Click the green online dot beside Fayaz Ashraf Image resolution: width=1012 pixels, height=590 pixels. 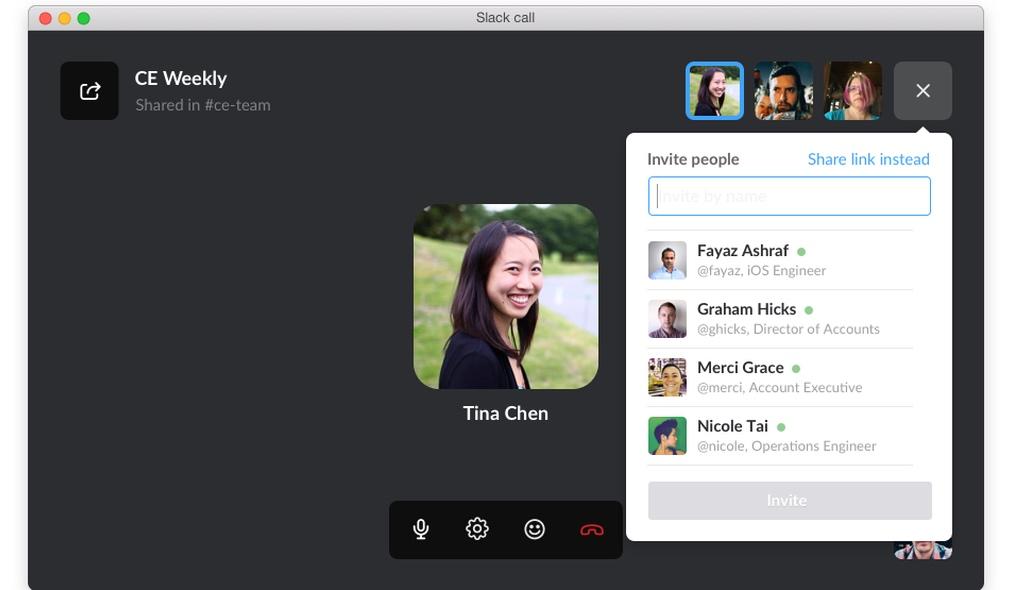[799, 250]
